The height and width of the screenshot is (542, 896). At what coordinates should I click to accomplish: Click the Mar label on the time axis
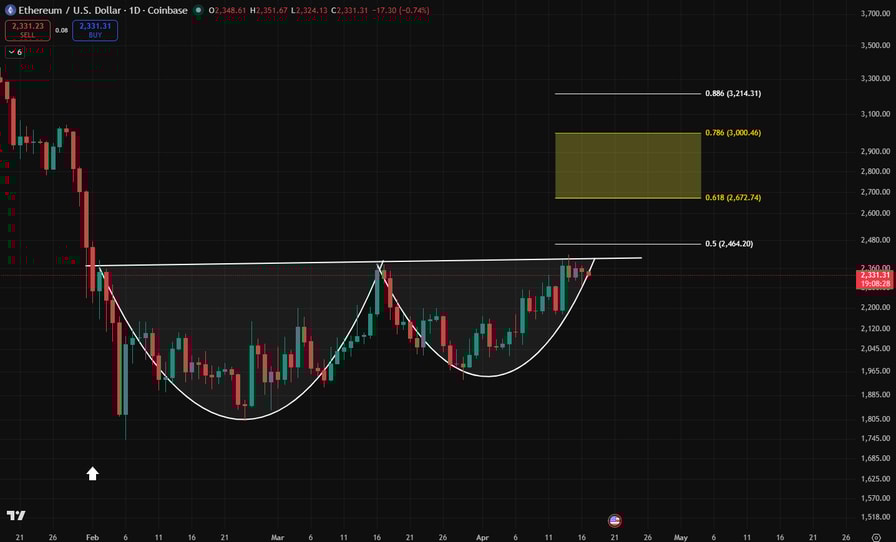pyautogui.click(x=277, y=537)
